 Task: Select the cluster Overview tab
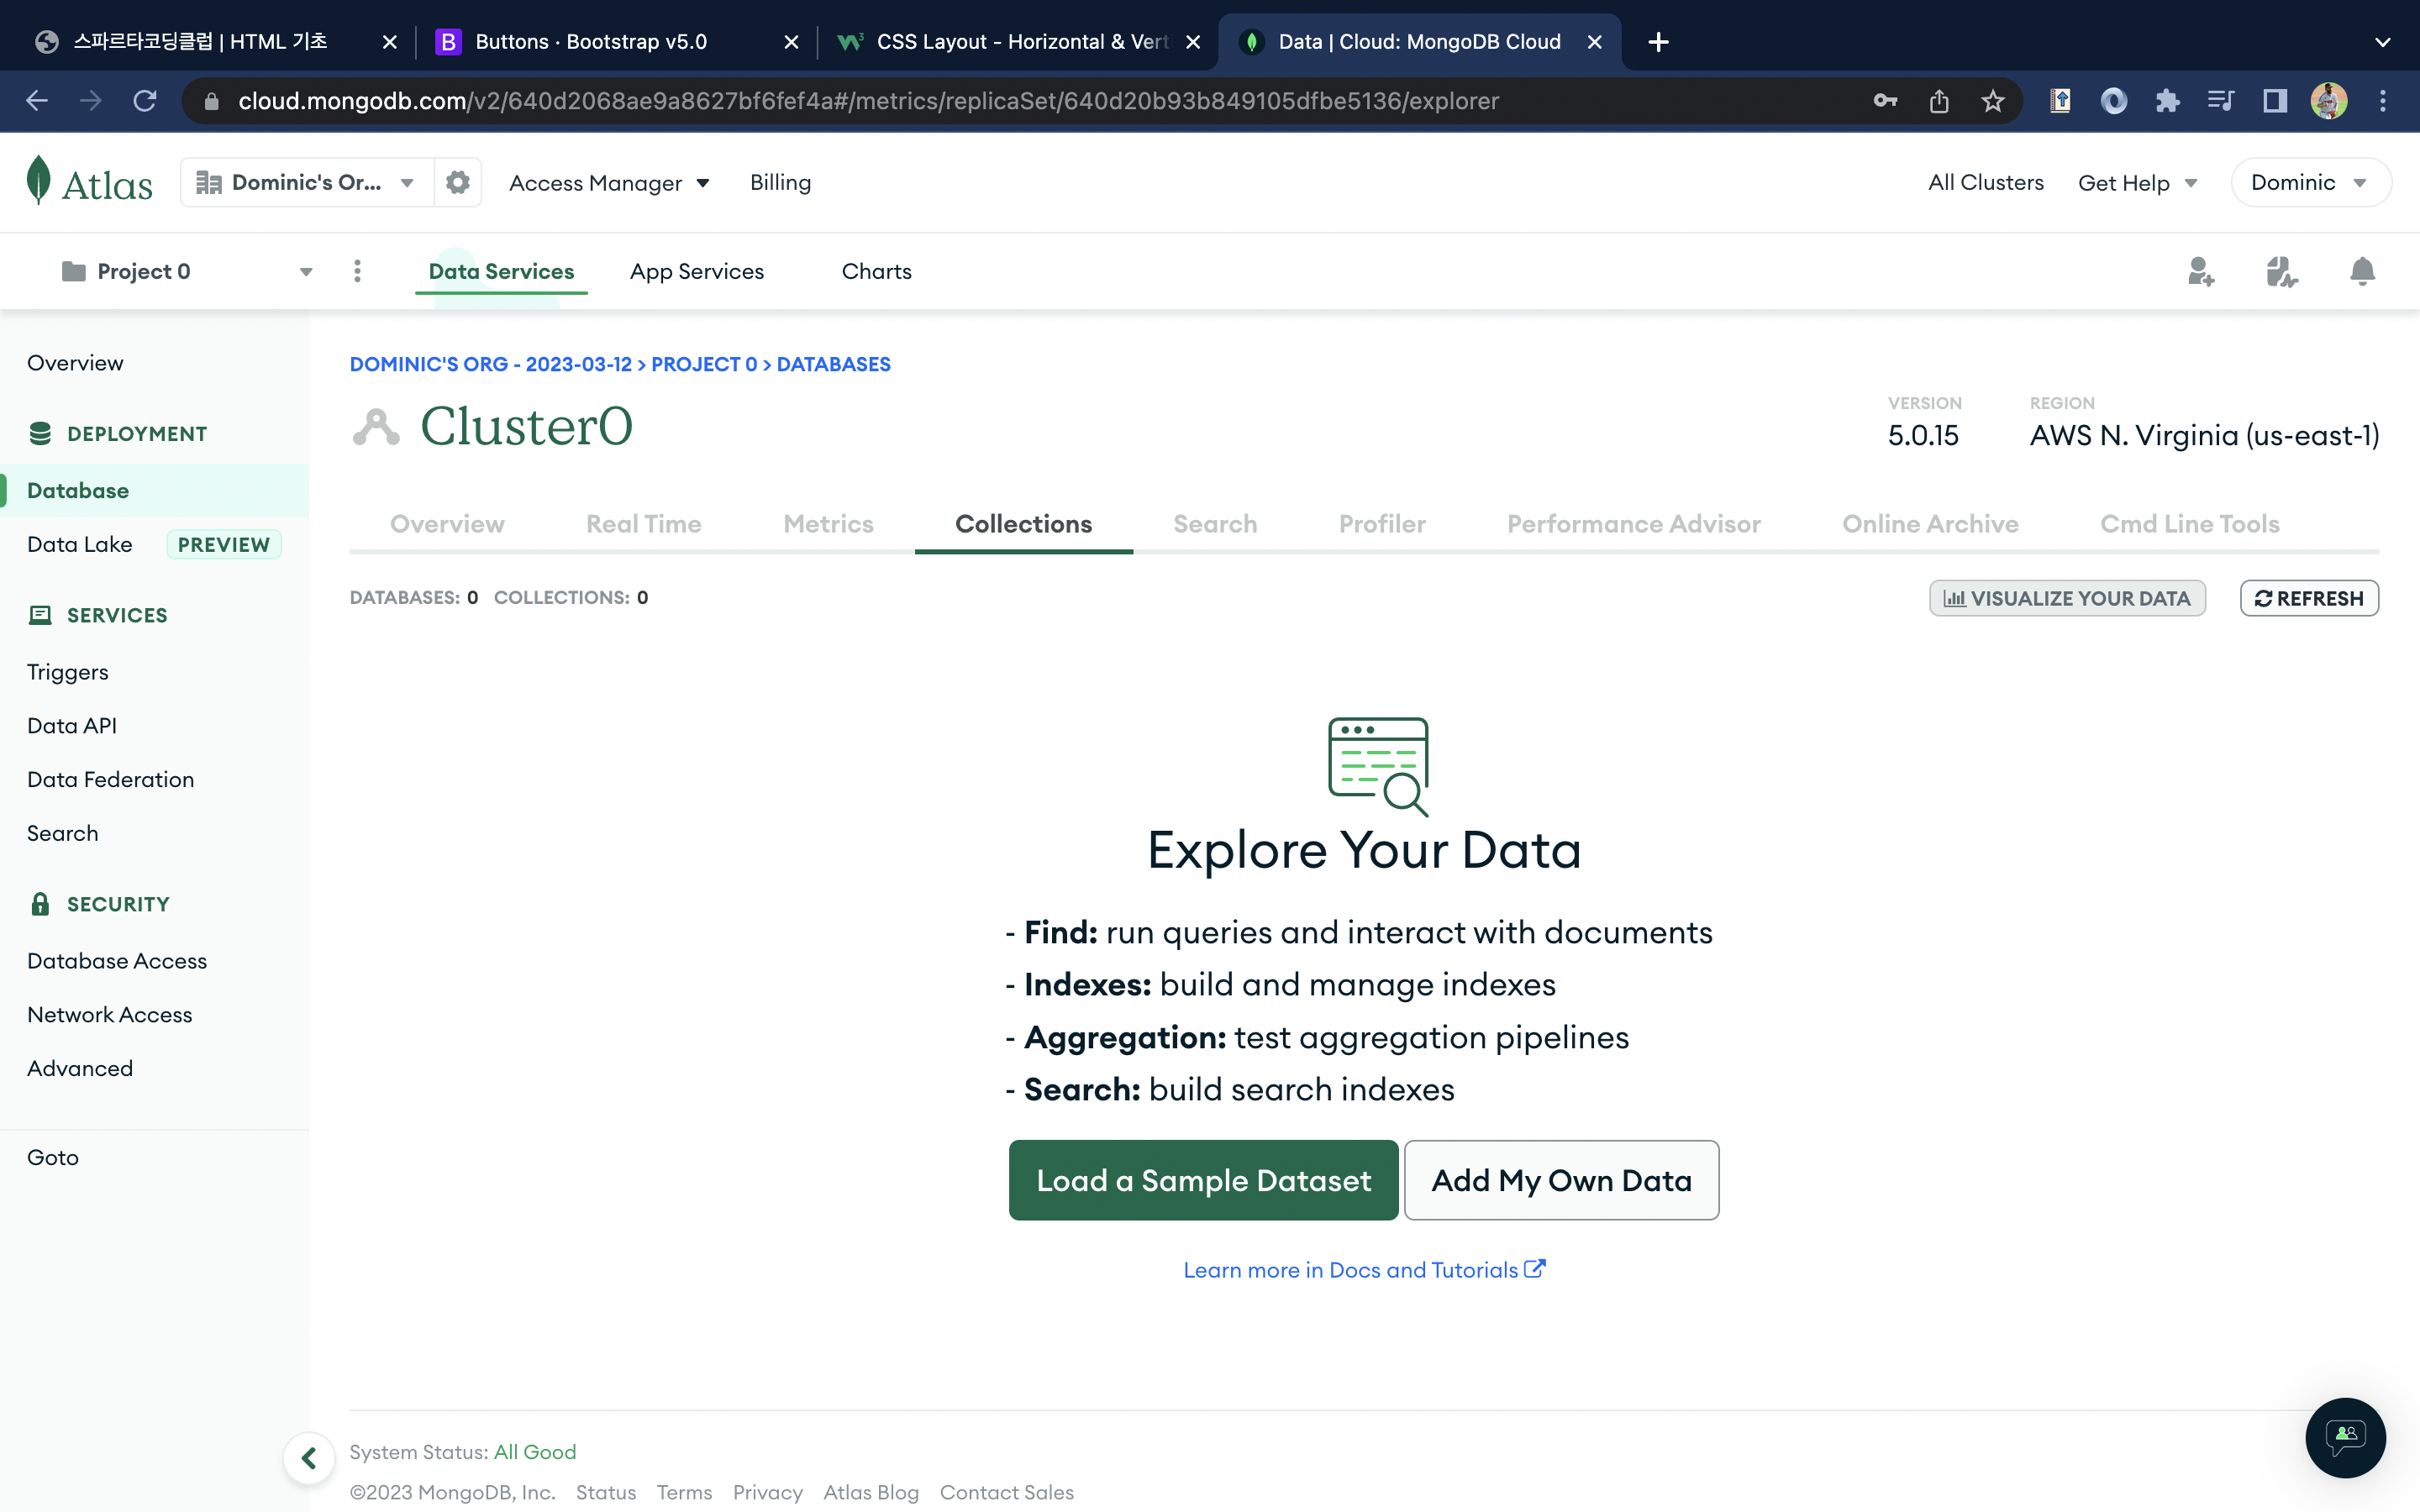447,524
